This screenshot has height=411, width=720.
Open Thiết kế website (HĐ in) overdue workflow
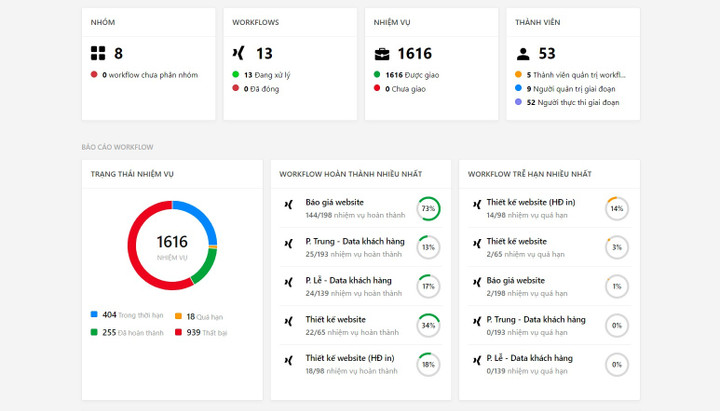[x=531, y=202]
